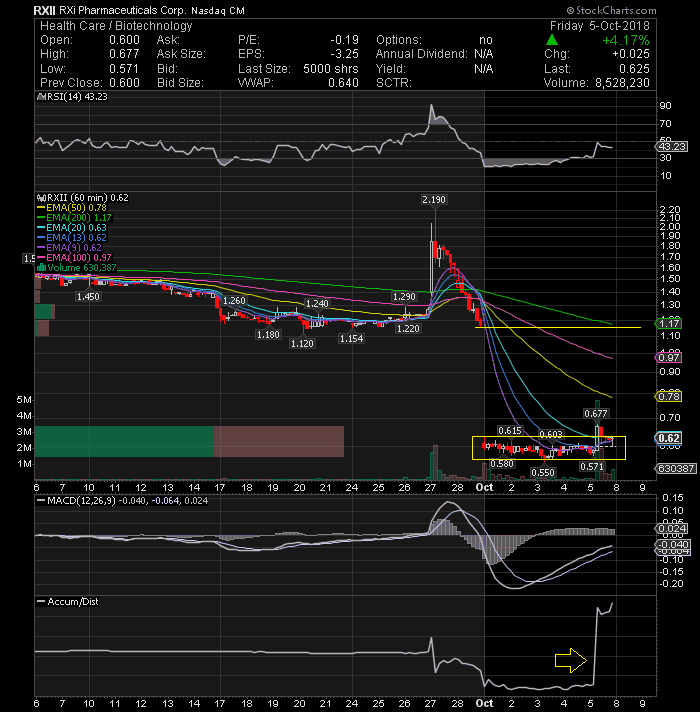
Task: Click the 0.024 MACD histogram axis tag
Action: tap(671, 529)
